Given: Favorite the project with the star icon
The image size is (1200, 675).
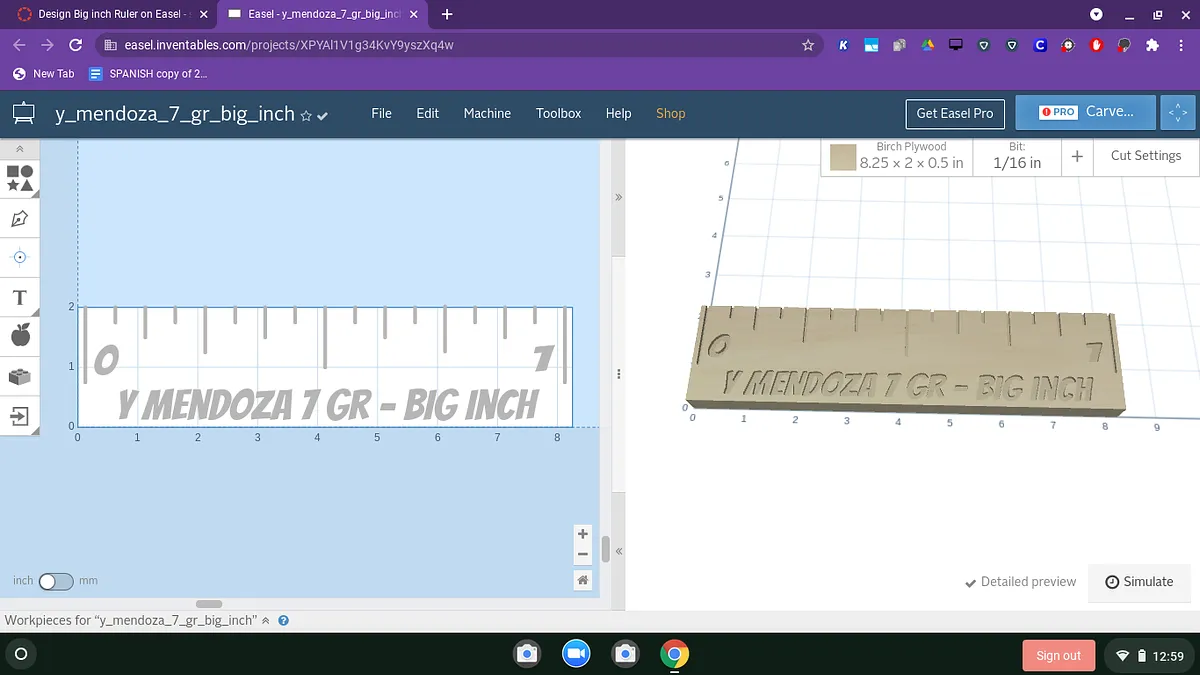Looking at the screenshot, I should coord(307,115).
